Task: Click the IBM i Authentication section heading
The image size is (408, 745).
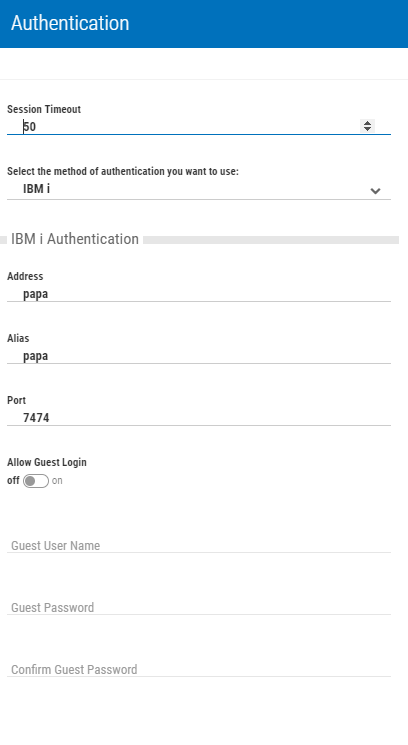Action: click(x=75, y=239)
